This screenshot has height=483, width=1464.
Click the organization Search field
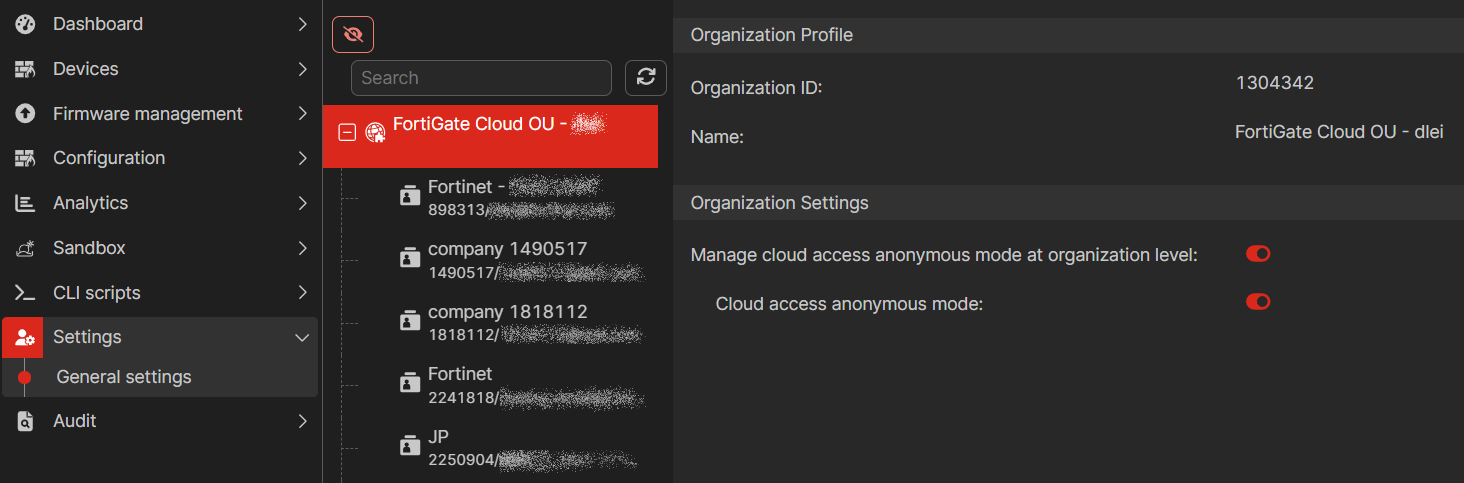tap(481, 78)
